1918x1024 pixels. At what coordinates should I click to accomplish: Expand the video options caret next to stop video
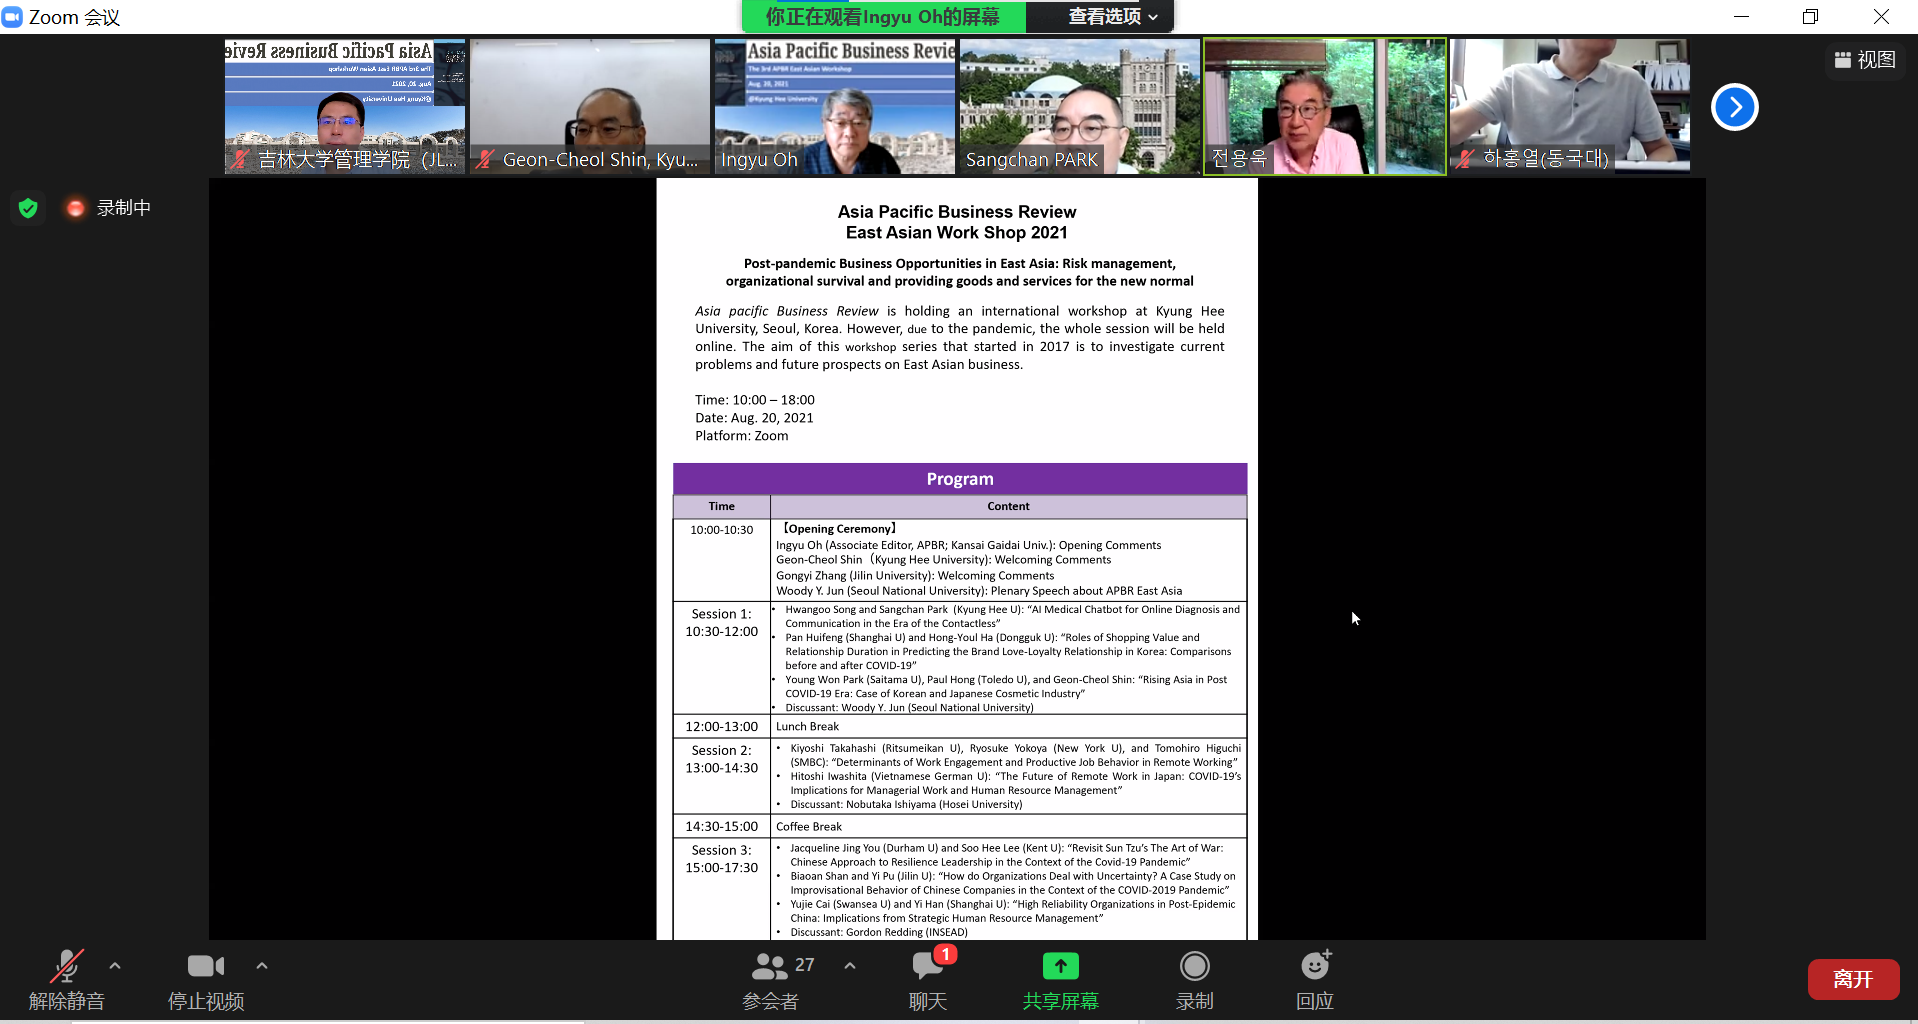pyautogui.click(x=262, y=966)
